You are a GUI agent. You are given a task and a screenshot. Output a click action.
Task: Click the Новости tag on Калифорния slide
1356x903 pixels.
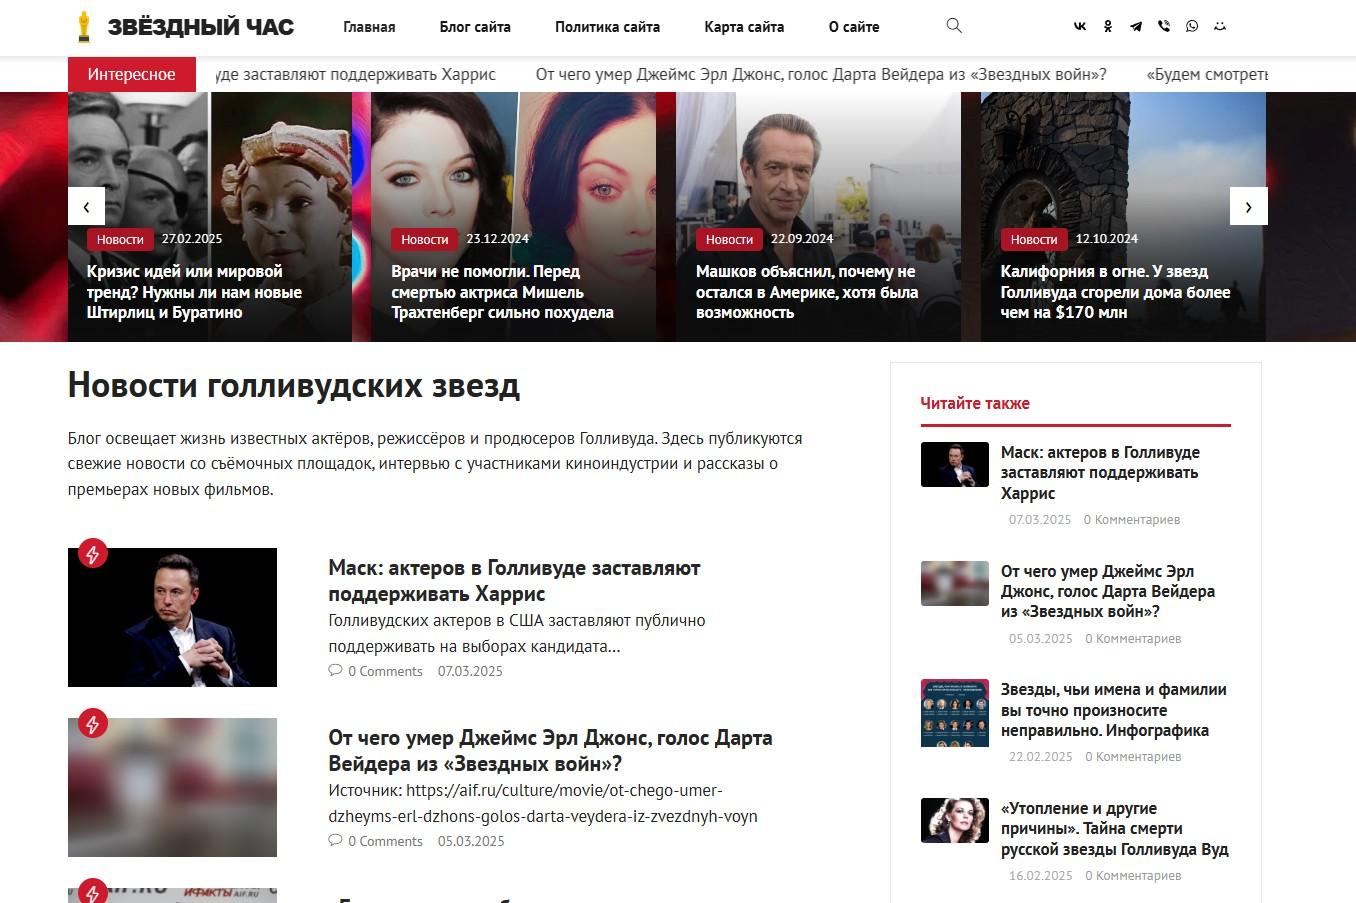(1033, 239)
